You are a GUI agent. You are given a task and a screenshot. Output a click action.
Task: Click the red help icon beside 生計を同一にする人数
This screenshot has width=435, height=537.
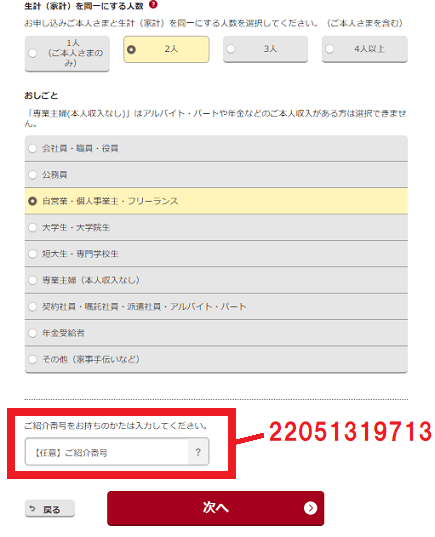point(153,5)
